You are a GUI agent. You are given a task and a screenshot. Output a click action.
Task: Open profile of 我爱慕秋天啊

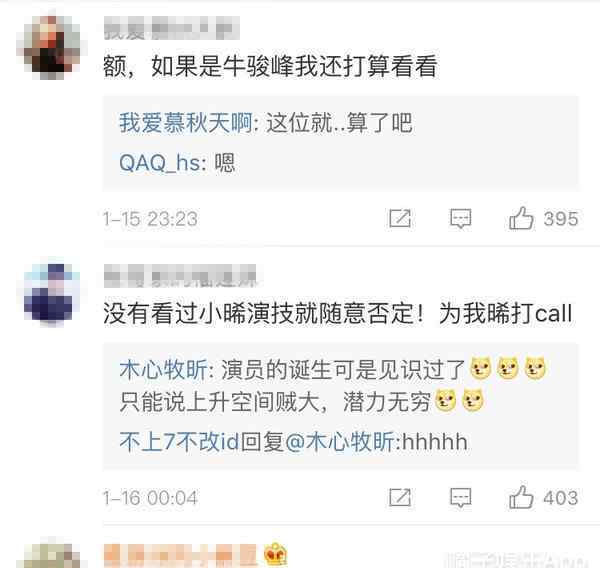(186, 123)
